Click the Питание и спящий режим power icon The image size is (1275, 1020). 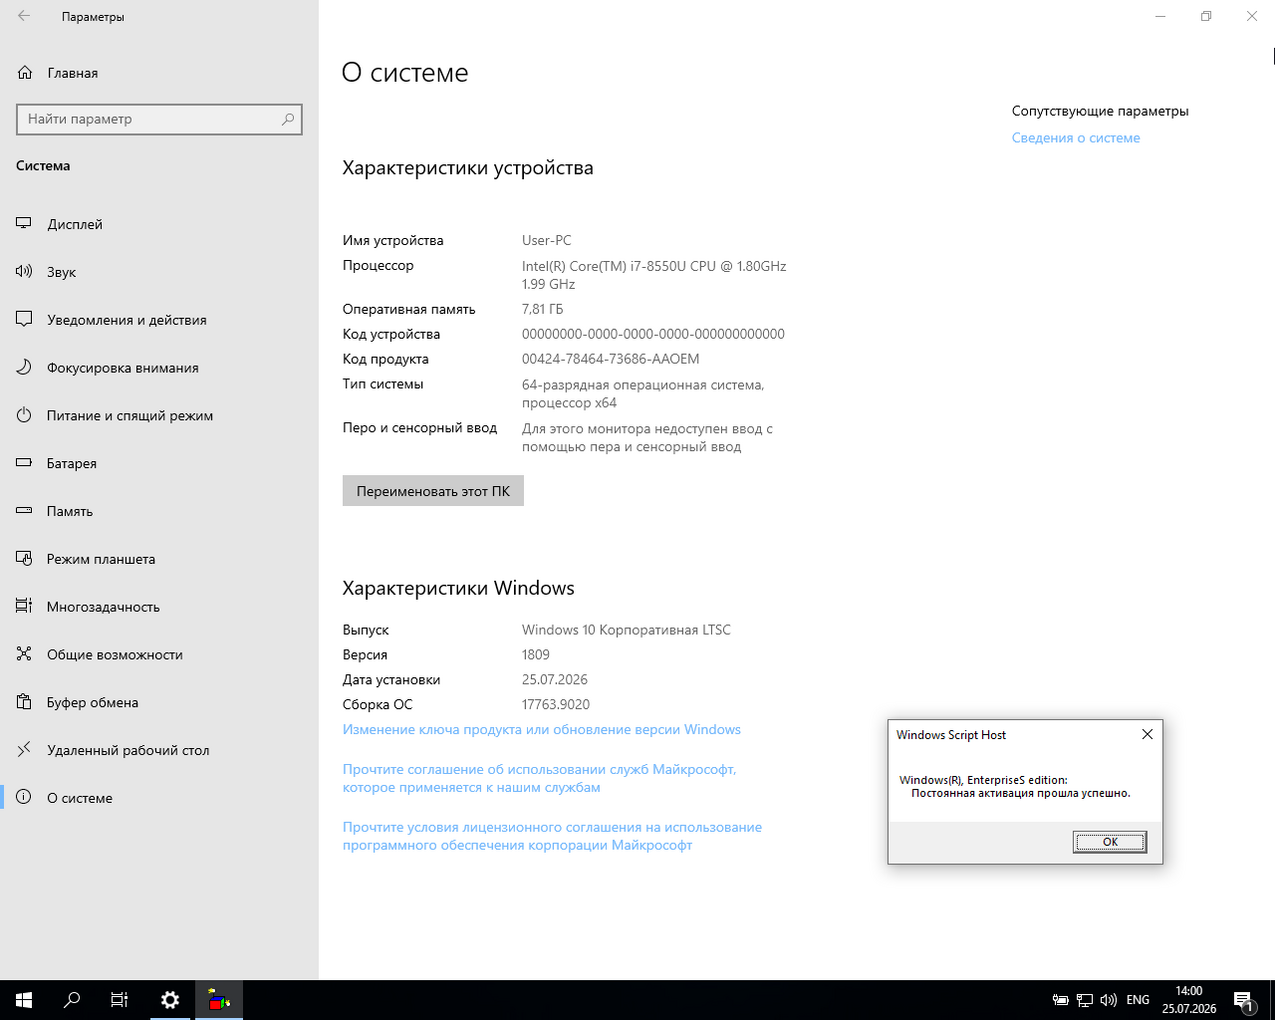24,416
